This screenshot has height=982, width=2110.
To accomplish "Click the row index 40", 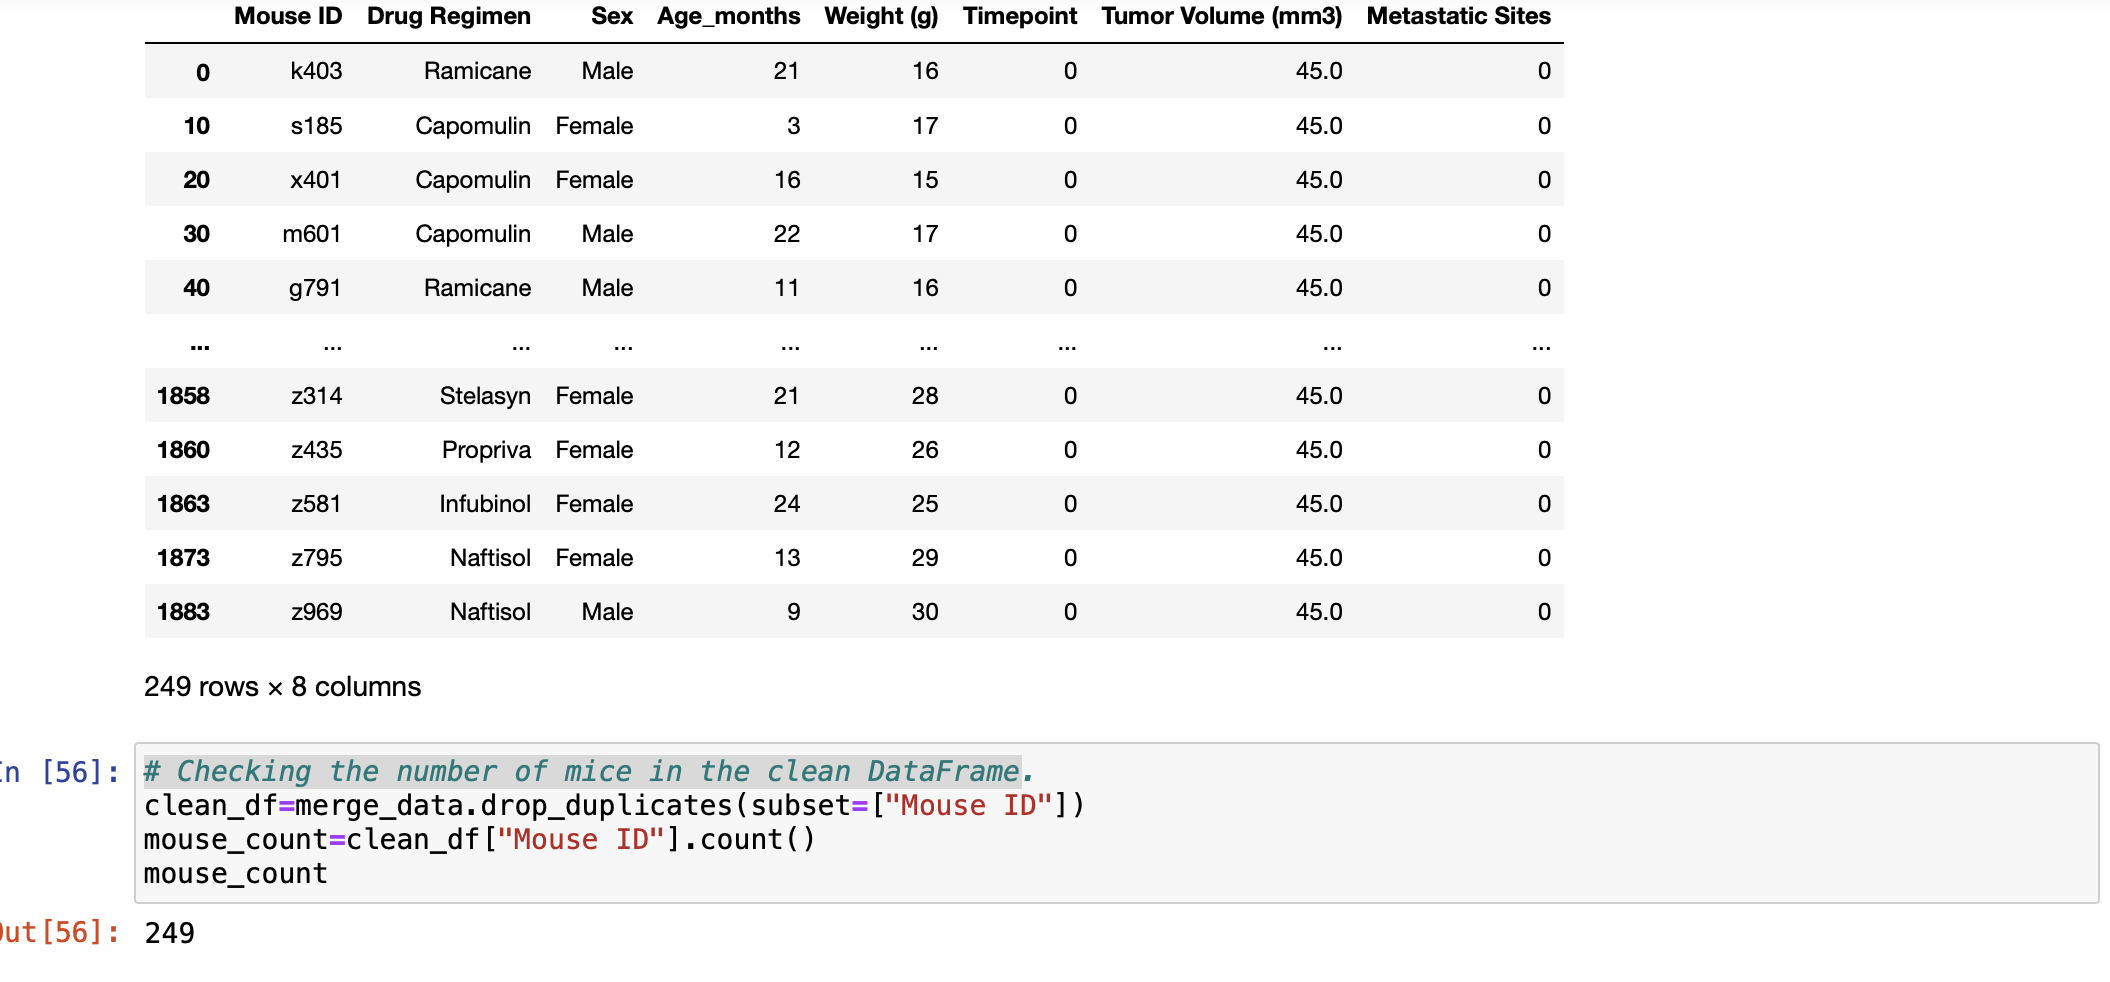I will coord(196,288).
